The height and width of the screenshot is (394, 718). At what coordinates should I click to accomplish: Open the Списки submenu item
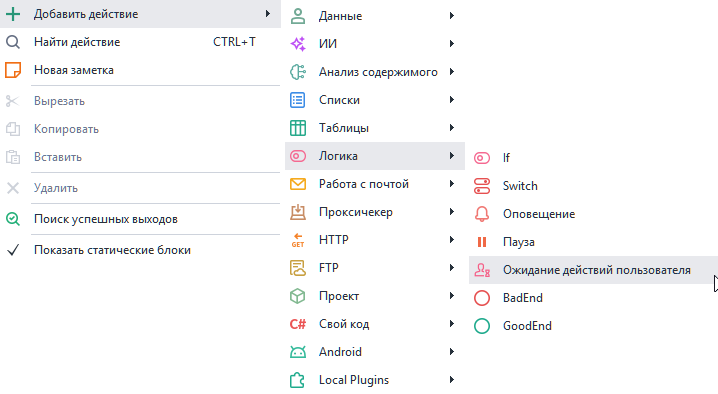pos(375,100)
